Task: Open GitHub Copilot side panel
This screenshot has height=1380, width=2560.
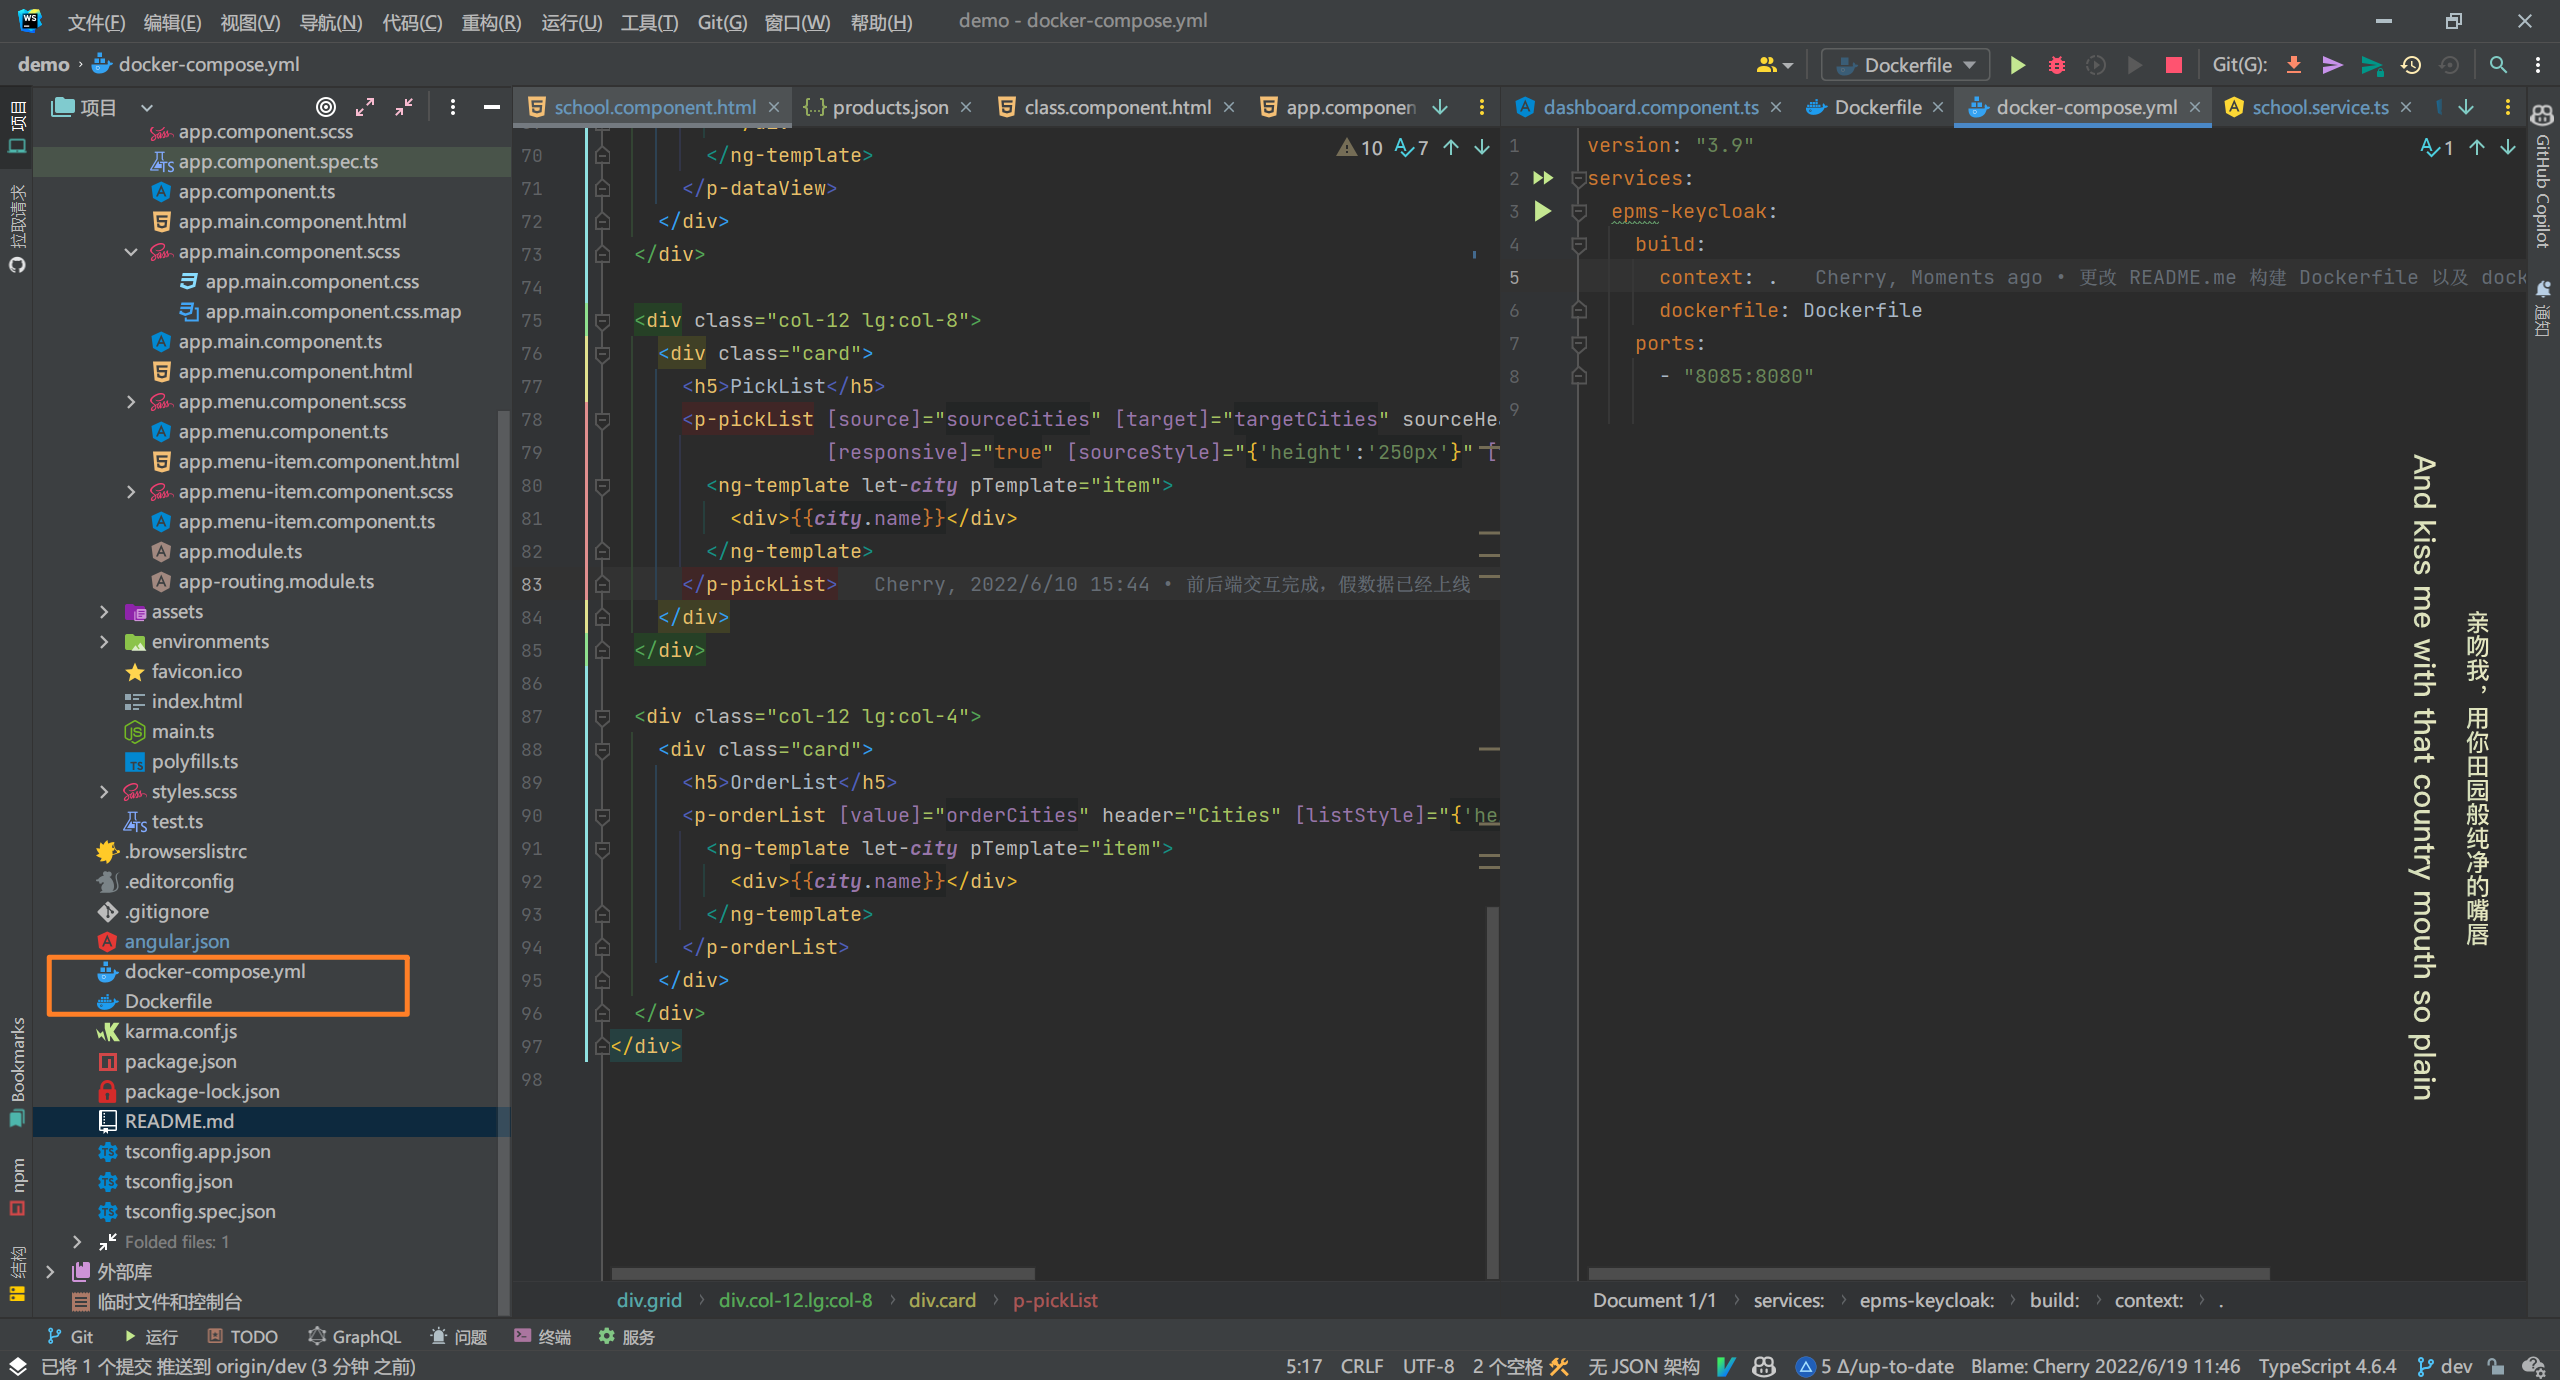Action: pyautogui.click(x=2542, y=177)
